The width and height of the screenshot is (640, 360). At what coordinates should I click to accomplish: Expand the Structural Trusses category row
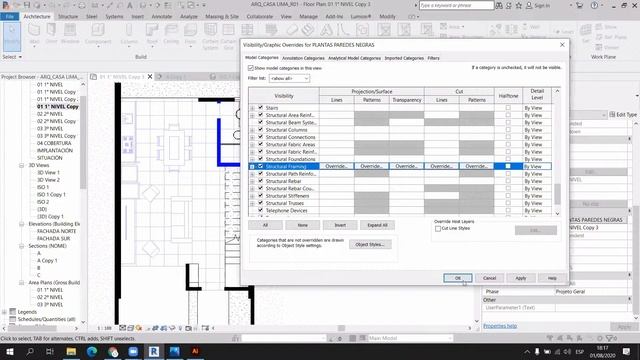pos(252,203)
